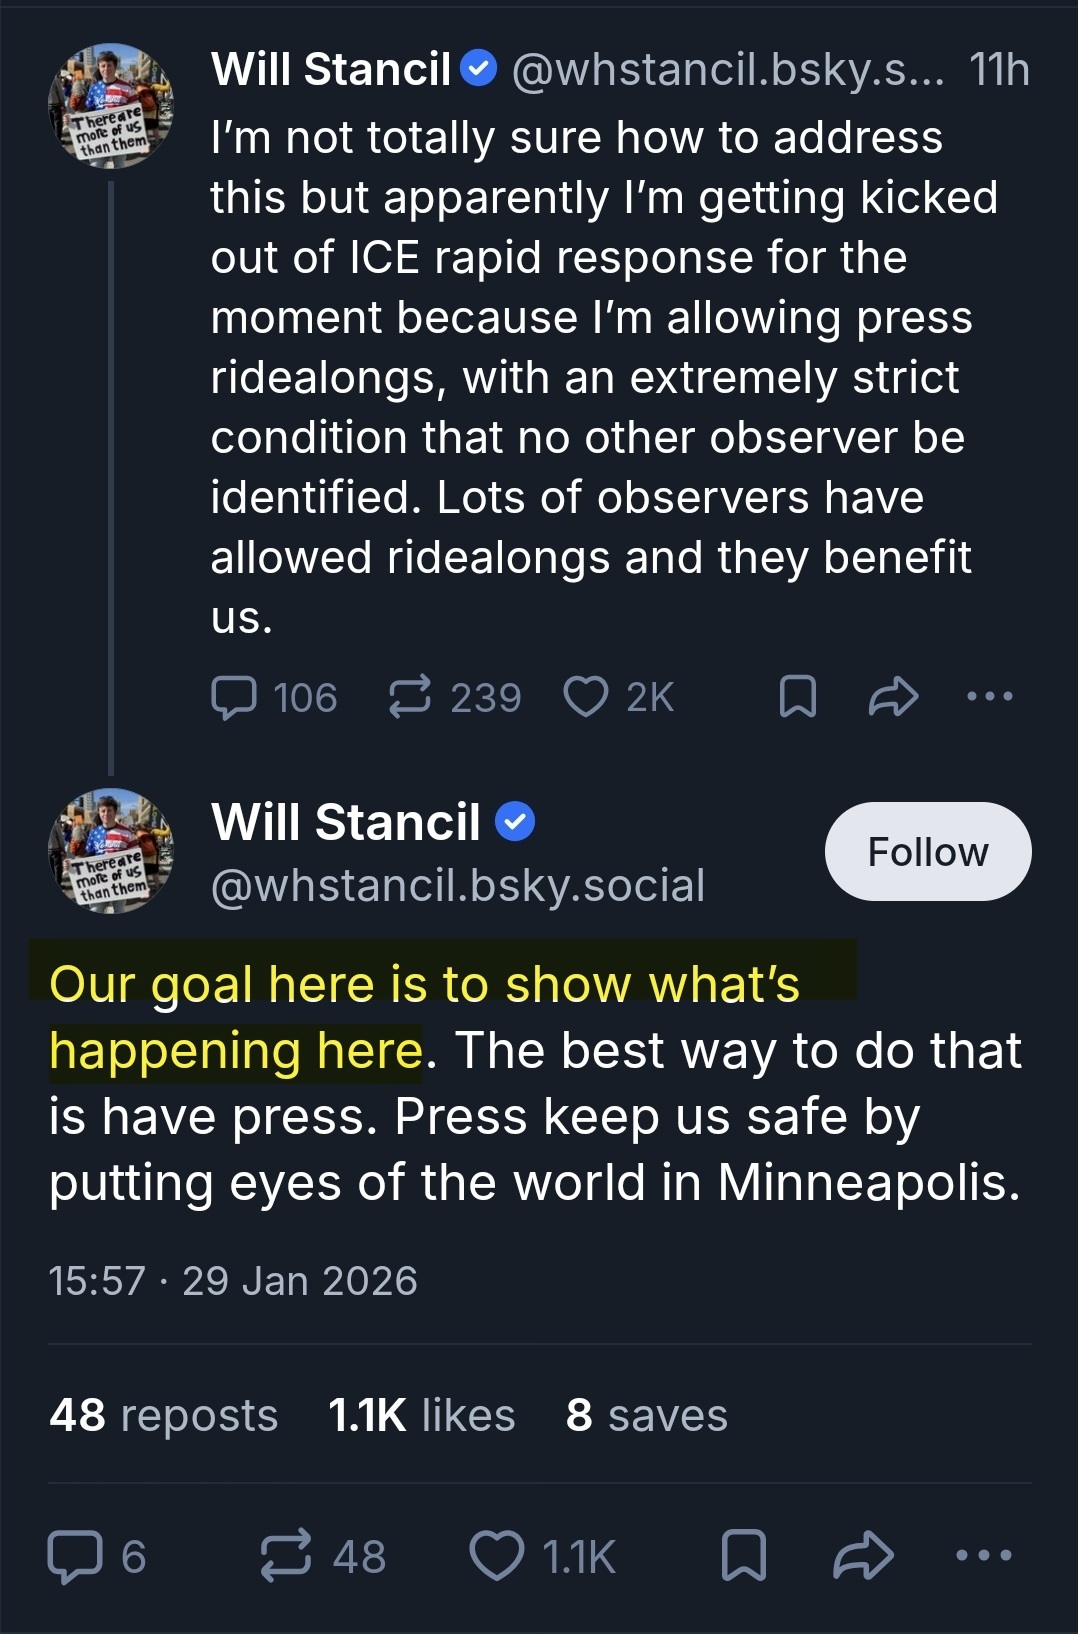
Task: Like the main post with 1.1K likes
Action: point(497,1556)
